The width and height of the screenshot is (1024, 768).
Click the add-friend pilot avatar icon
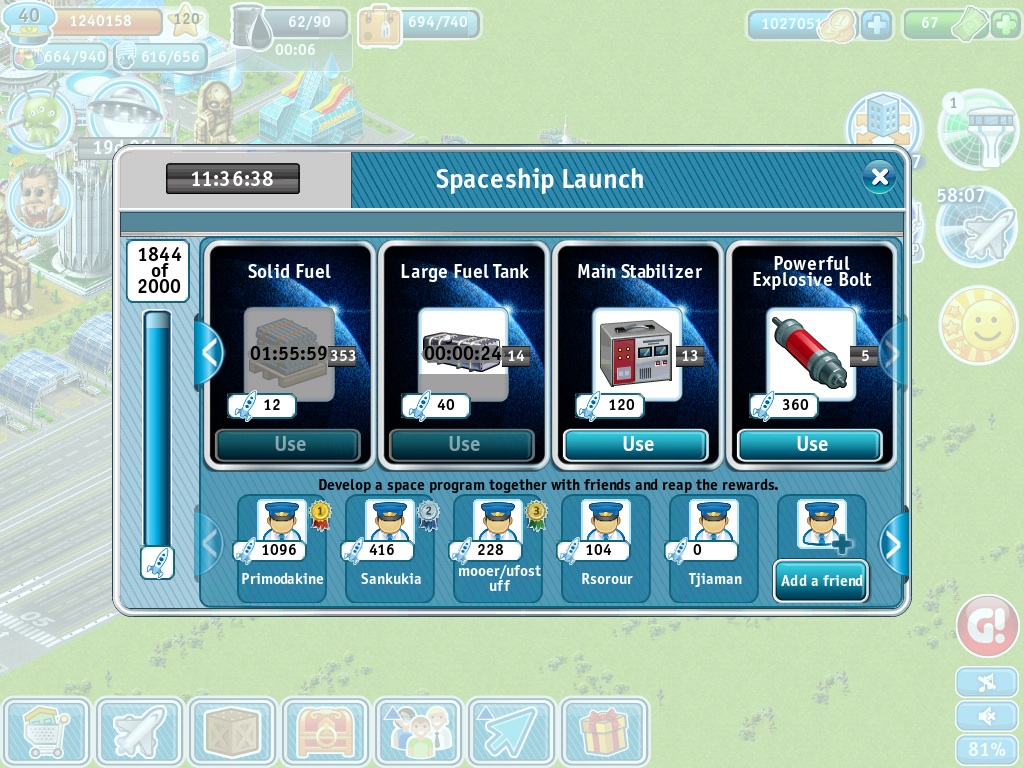[822, 524]
